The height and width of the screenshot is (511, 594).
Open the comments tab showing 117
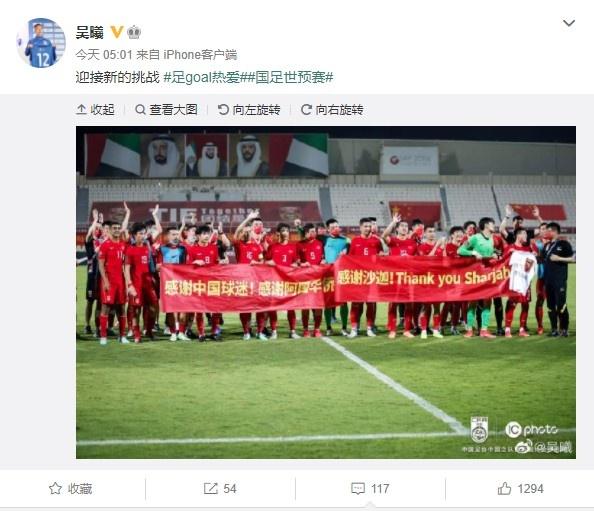pyautogui.click(x=370, y=489)
